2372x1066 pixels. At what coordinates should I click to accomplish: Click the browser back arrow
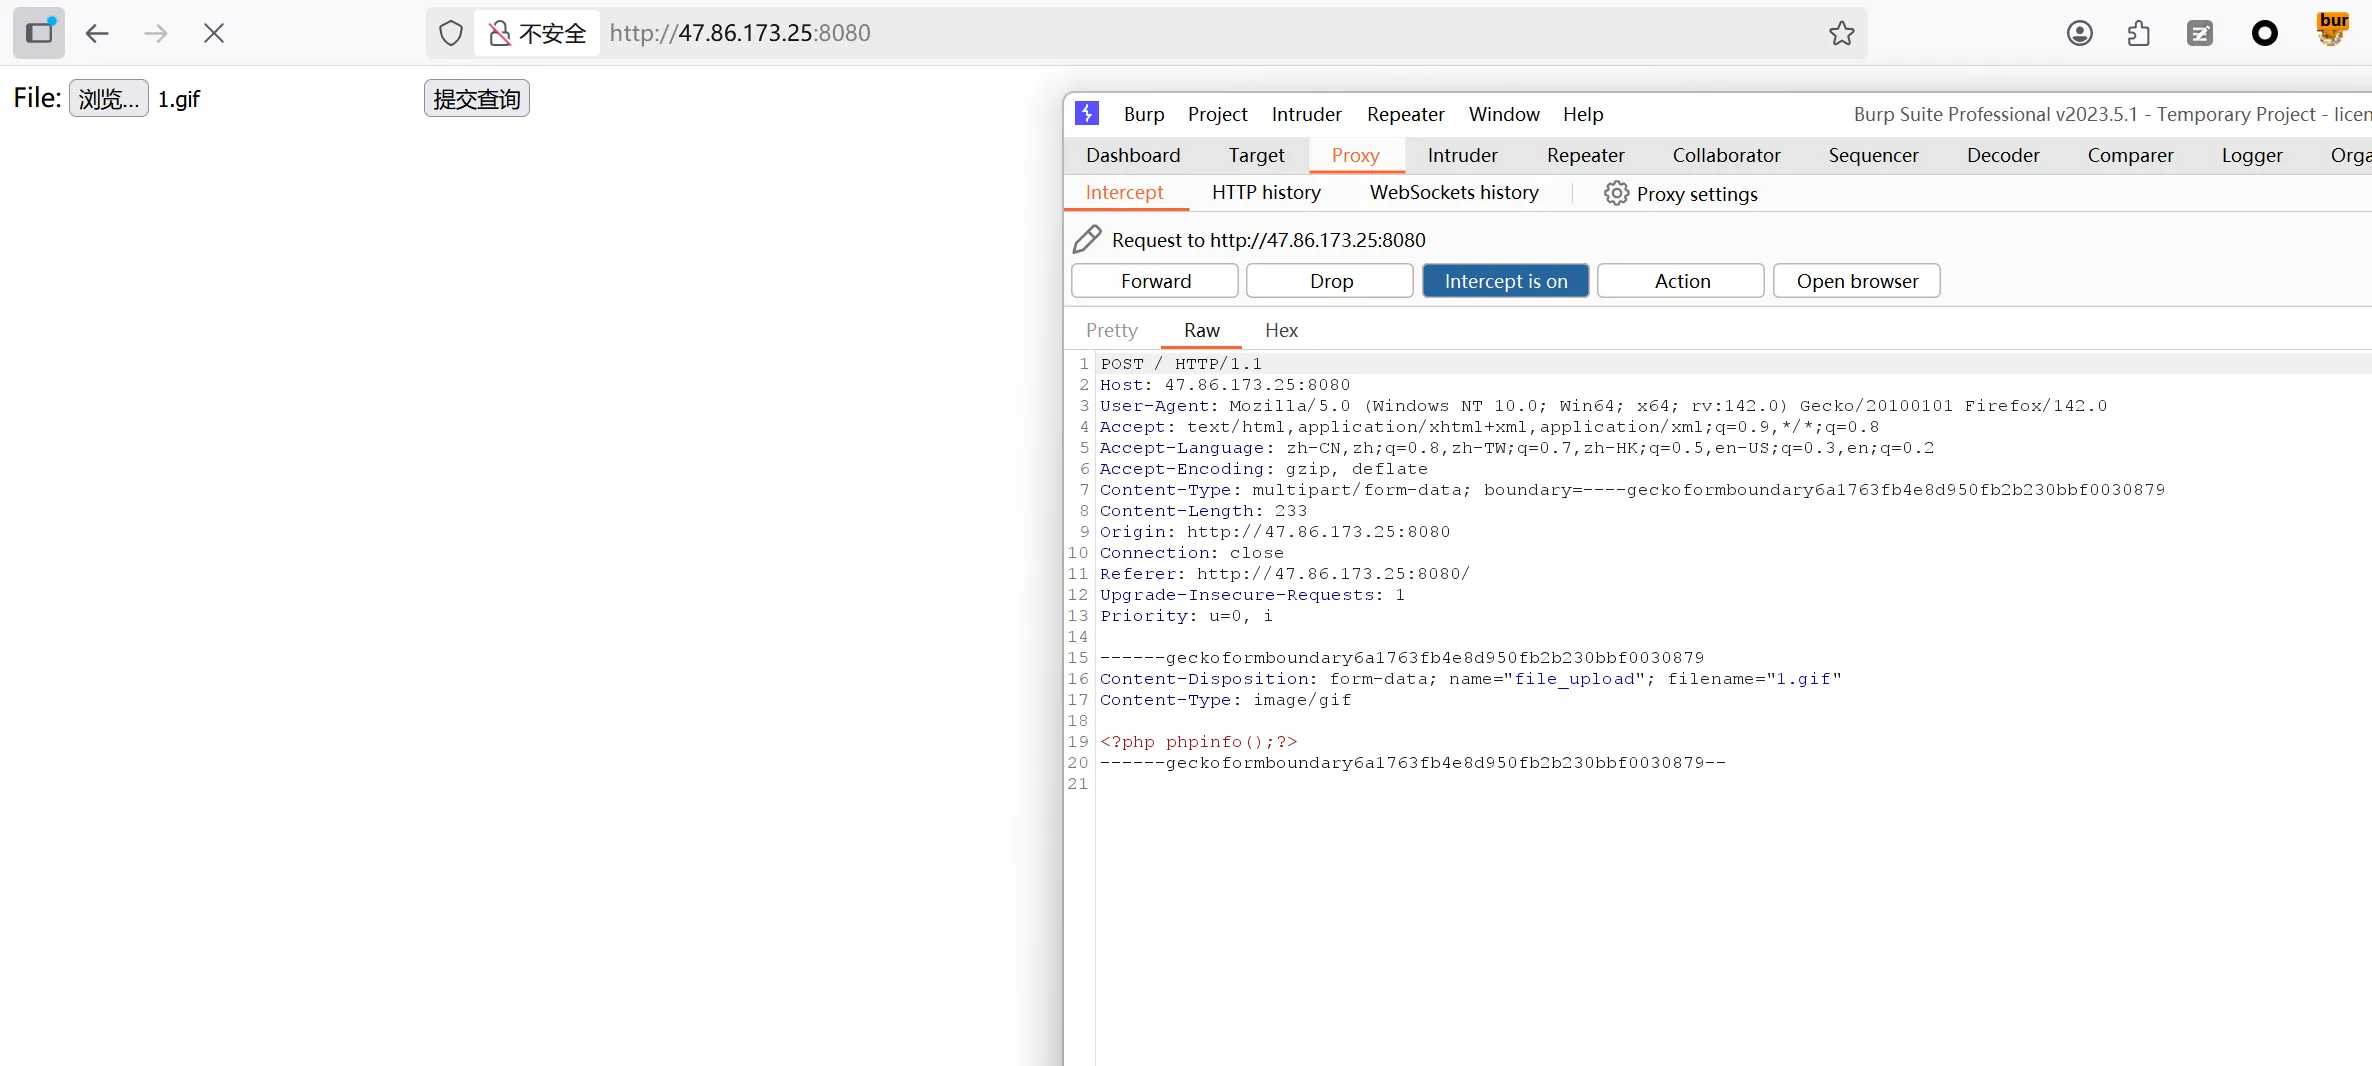point(97,33)
